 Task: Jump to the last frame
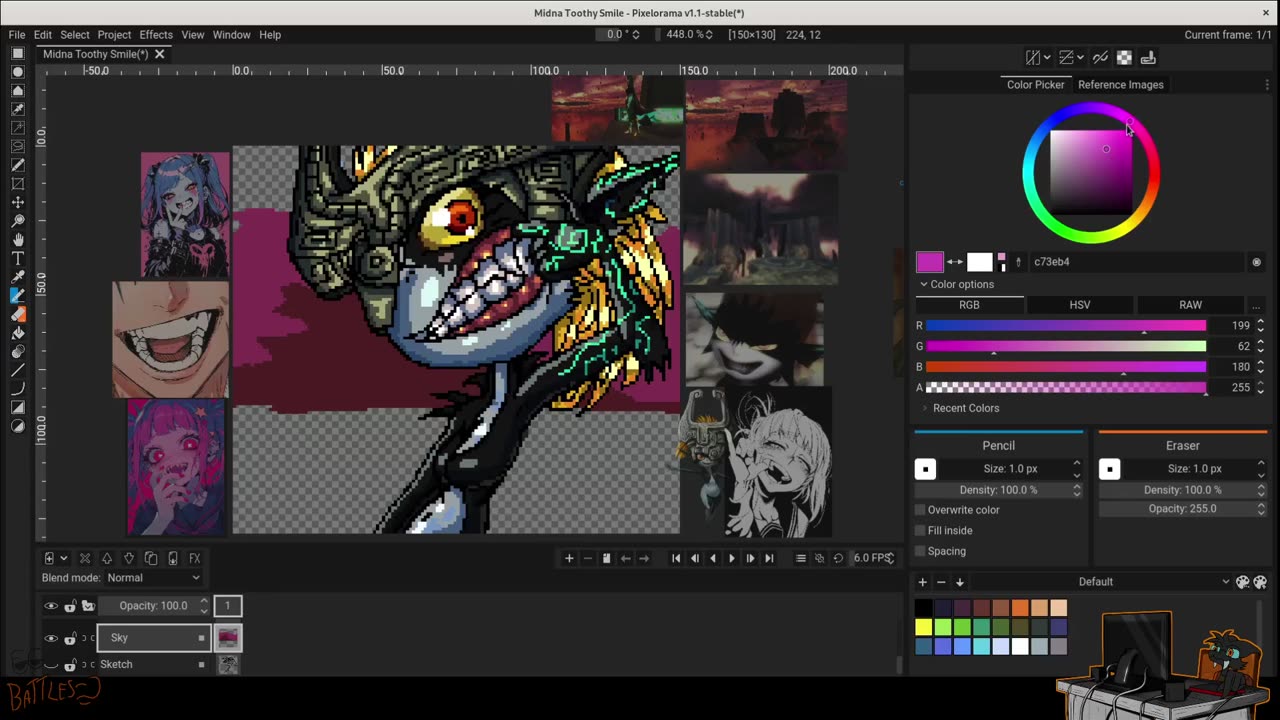tap(769, 558)
